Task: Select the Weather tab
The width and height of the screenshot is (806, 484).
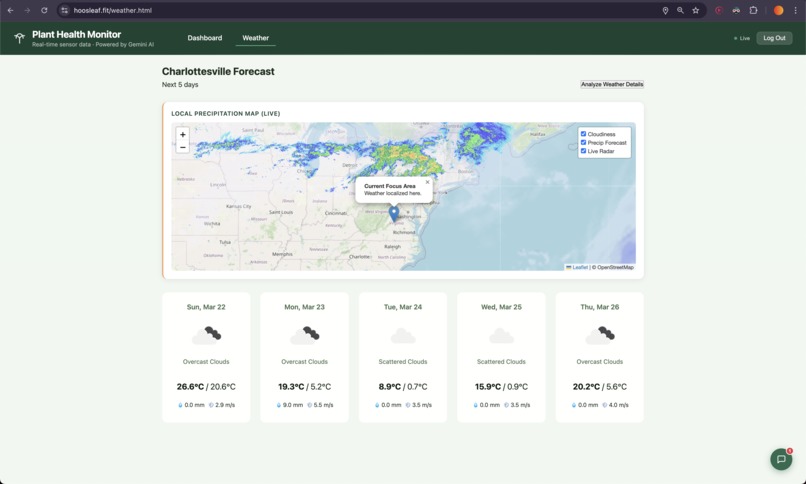Action: tap(255, 38)
